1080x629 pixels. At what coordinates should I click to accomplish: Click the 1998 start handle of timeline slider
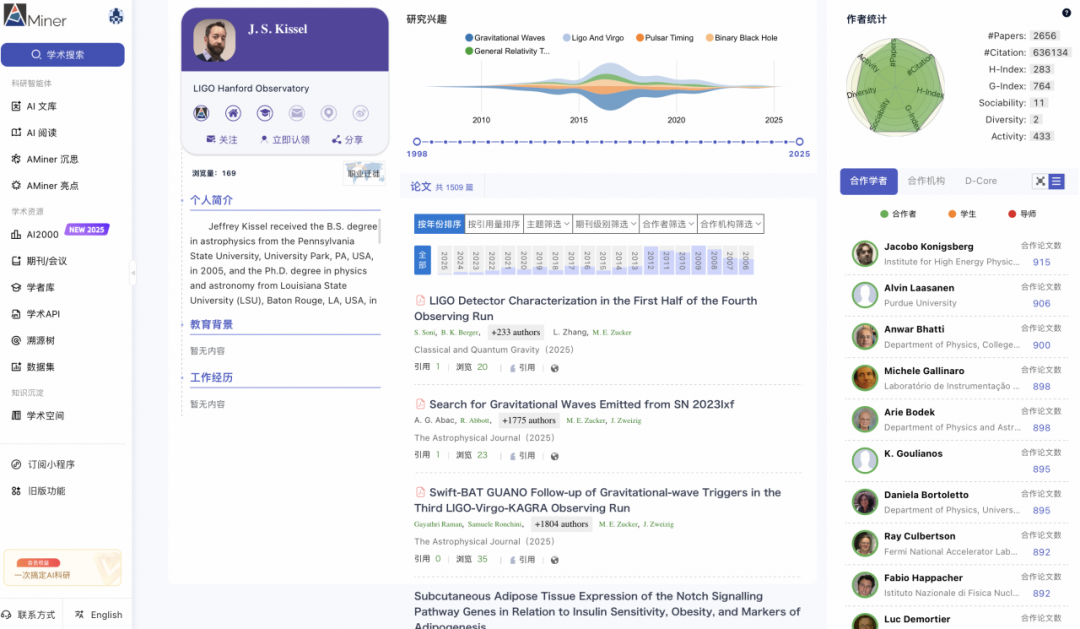click(417, 141)
